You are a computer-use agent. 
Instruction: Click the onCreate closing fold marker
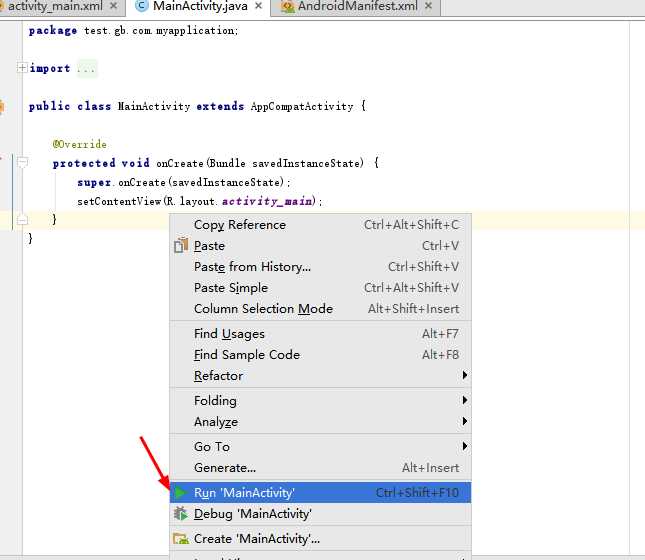[23, 220]
